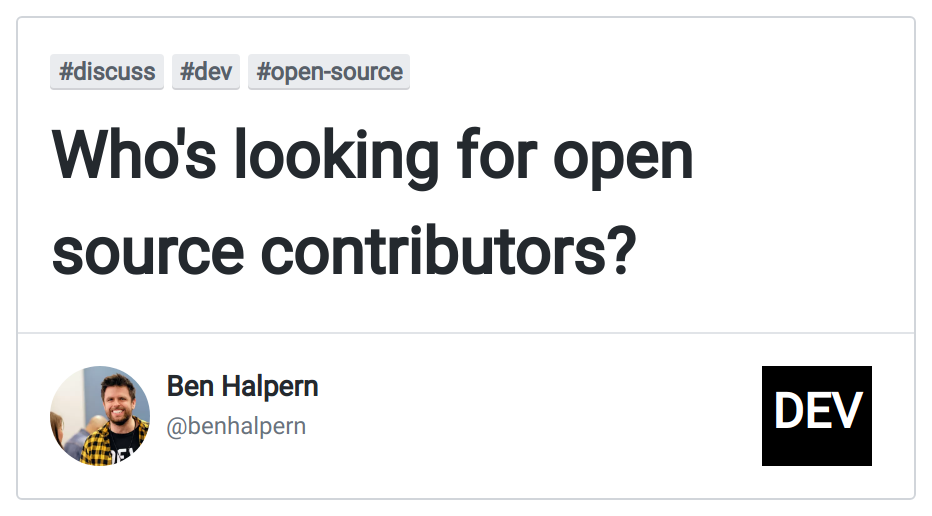Click the DEV logo icon
This screenshot has width=932, height=516.
[x=816, y=415]
